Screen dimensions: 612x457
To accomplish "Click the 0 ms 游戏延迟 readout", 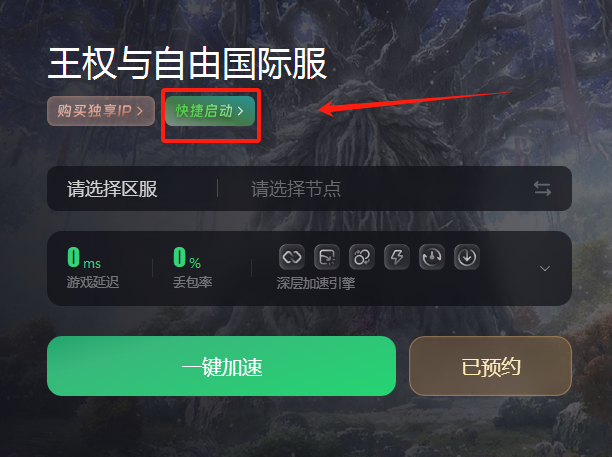I will tap(93, 268).
